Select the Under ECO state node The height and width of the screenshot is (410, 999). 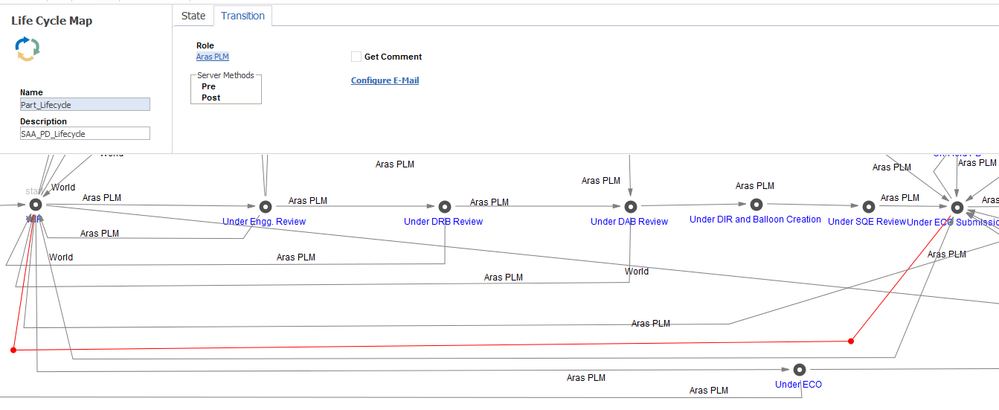(x=799, y=369)
